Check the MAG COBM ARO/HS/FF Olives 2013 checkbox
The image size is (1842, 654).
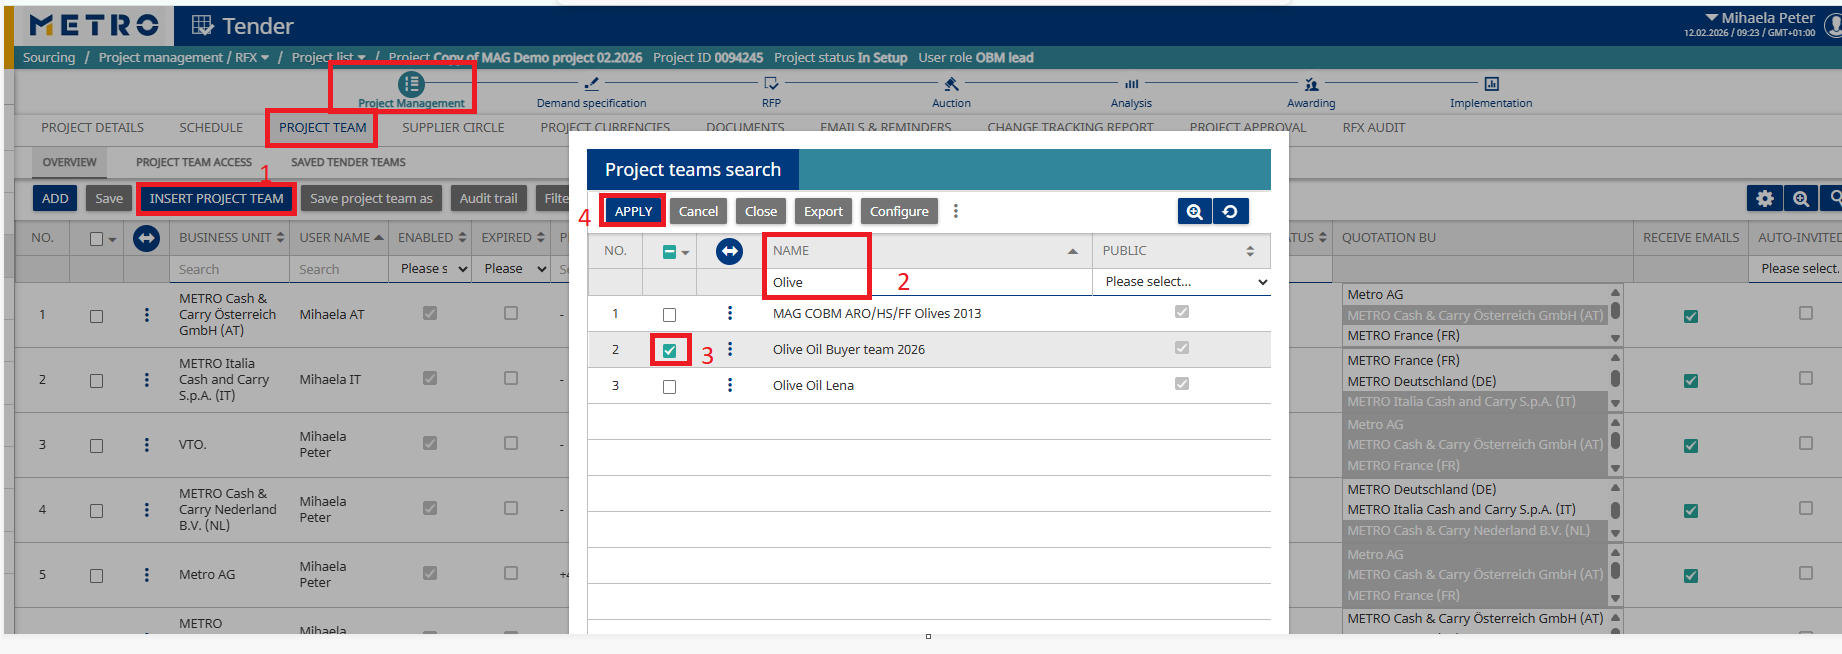[x=669, y=315]
